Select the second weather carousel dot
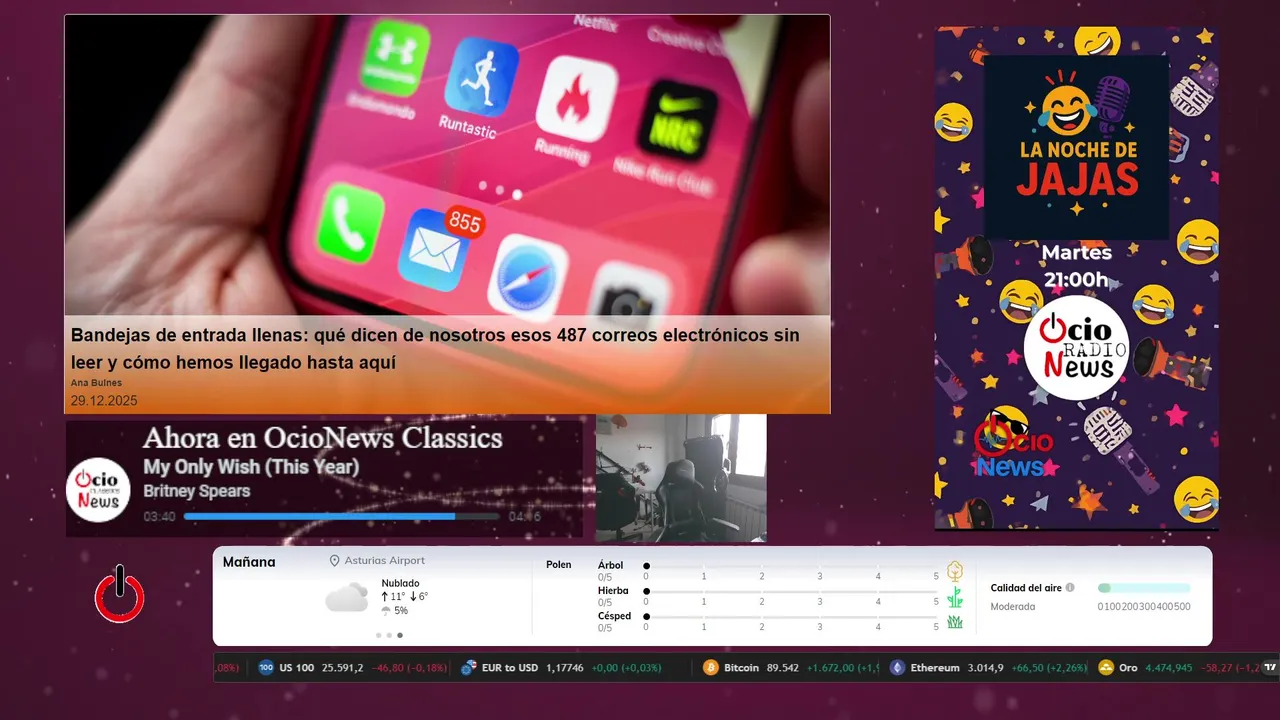The image size is (1280, 720). pyautogui.click(x=389, y=635)
